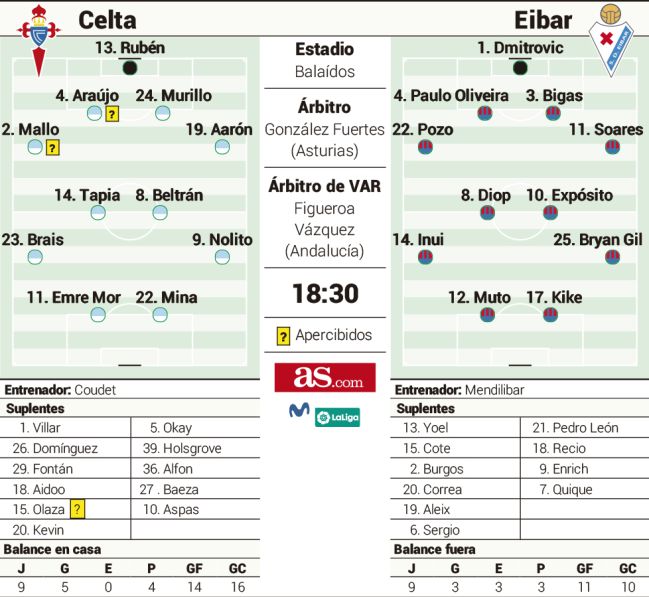Click the Celta club crest
Image resolution: width=649 pixels, height=597 pixels.
pos(39,40)
